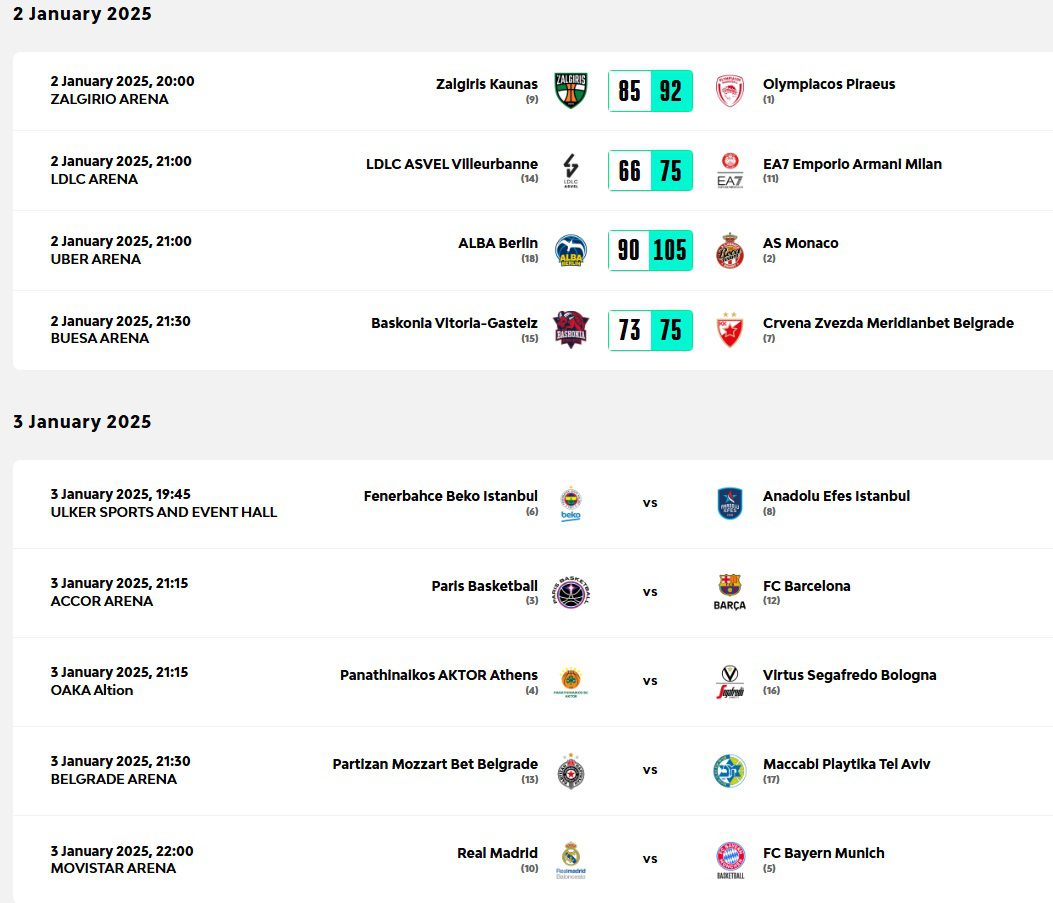Open the ALBA Berlin team logo

tap(571, 250)
